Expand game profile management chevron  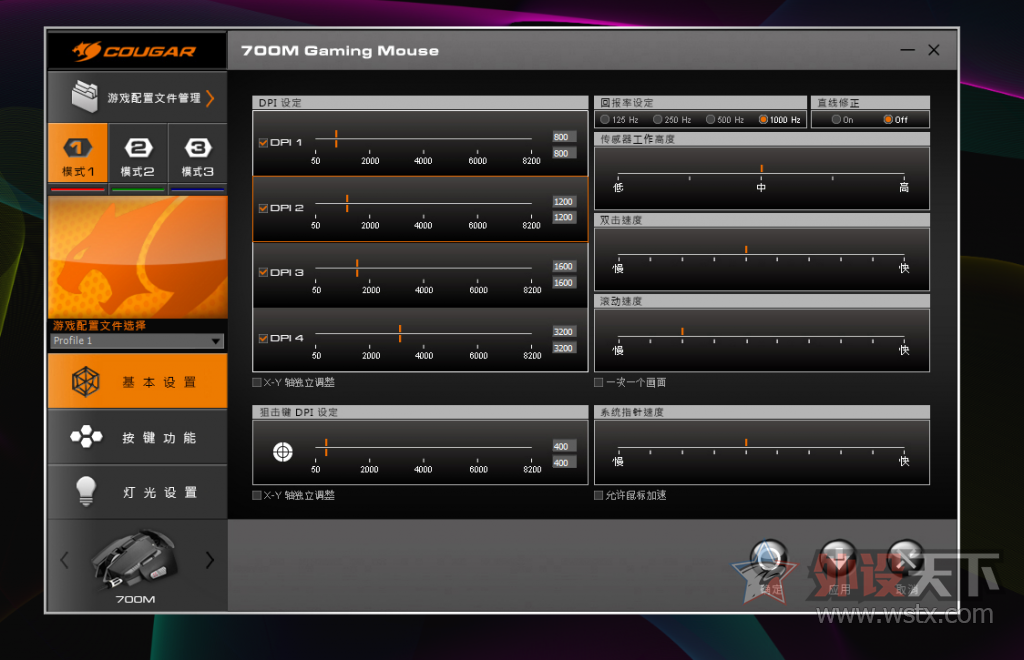(x=210, y=98)
